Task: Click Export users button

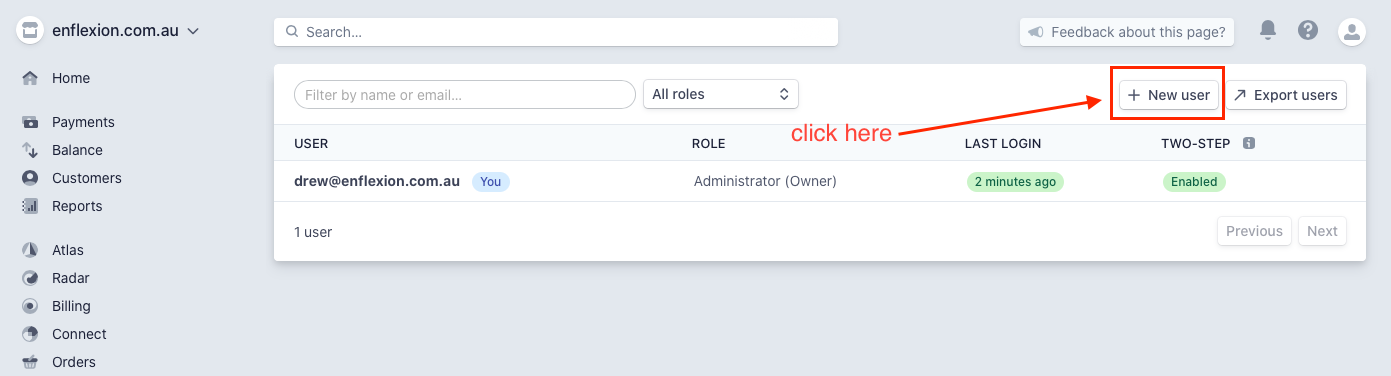Action: pyautogui.click(x=1286, y=95)
